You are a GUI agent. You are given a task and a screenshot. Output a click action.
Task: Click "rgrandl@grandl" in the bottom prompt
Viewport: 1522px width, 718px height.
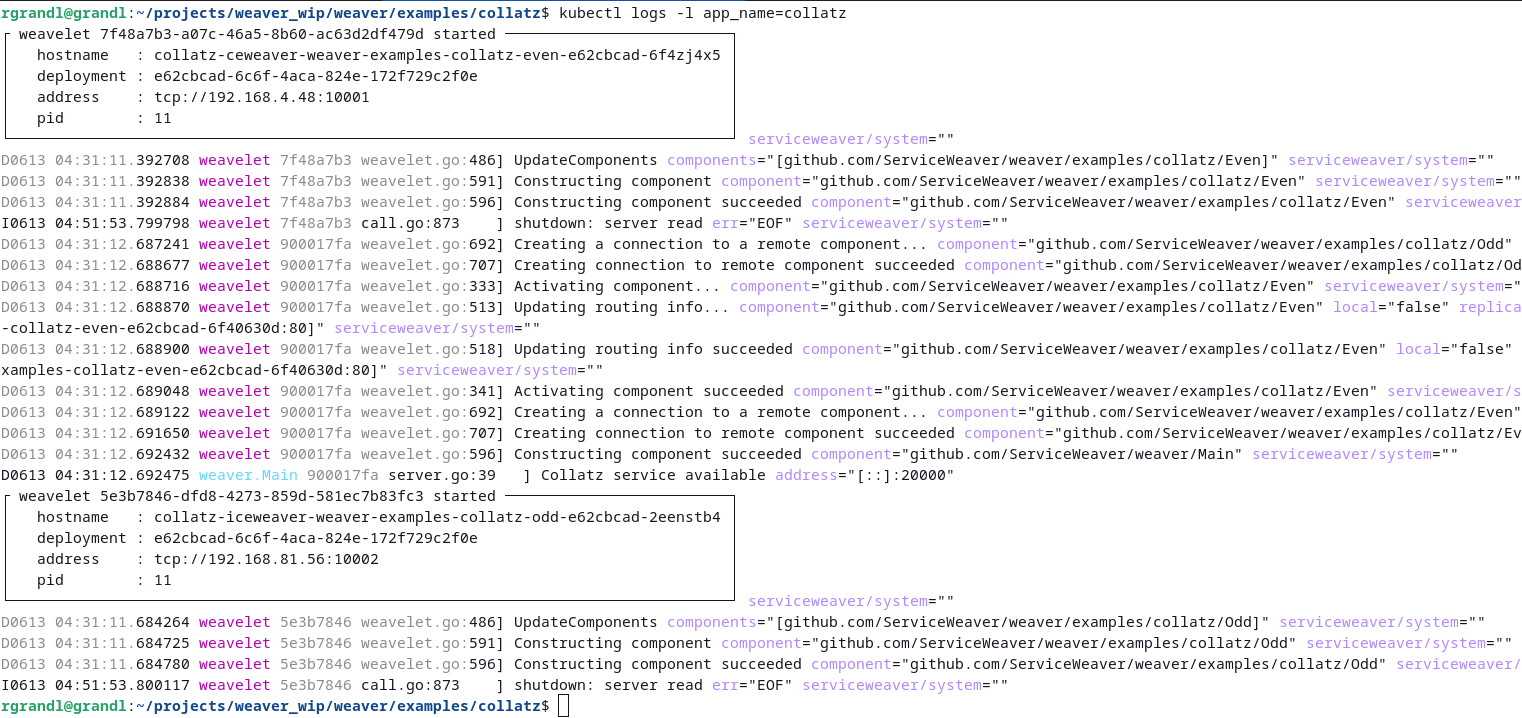tap(63, 706)
